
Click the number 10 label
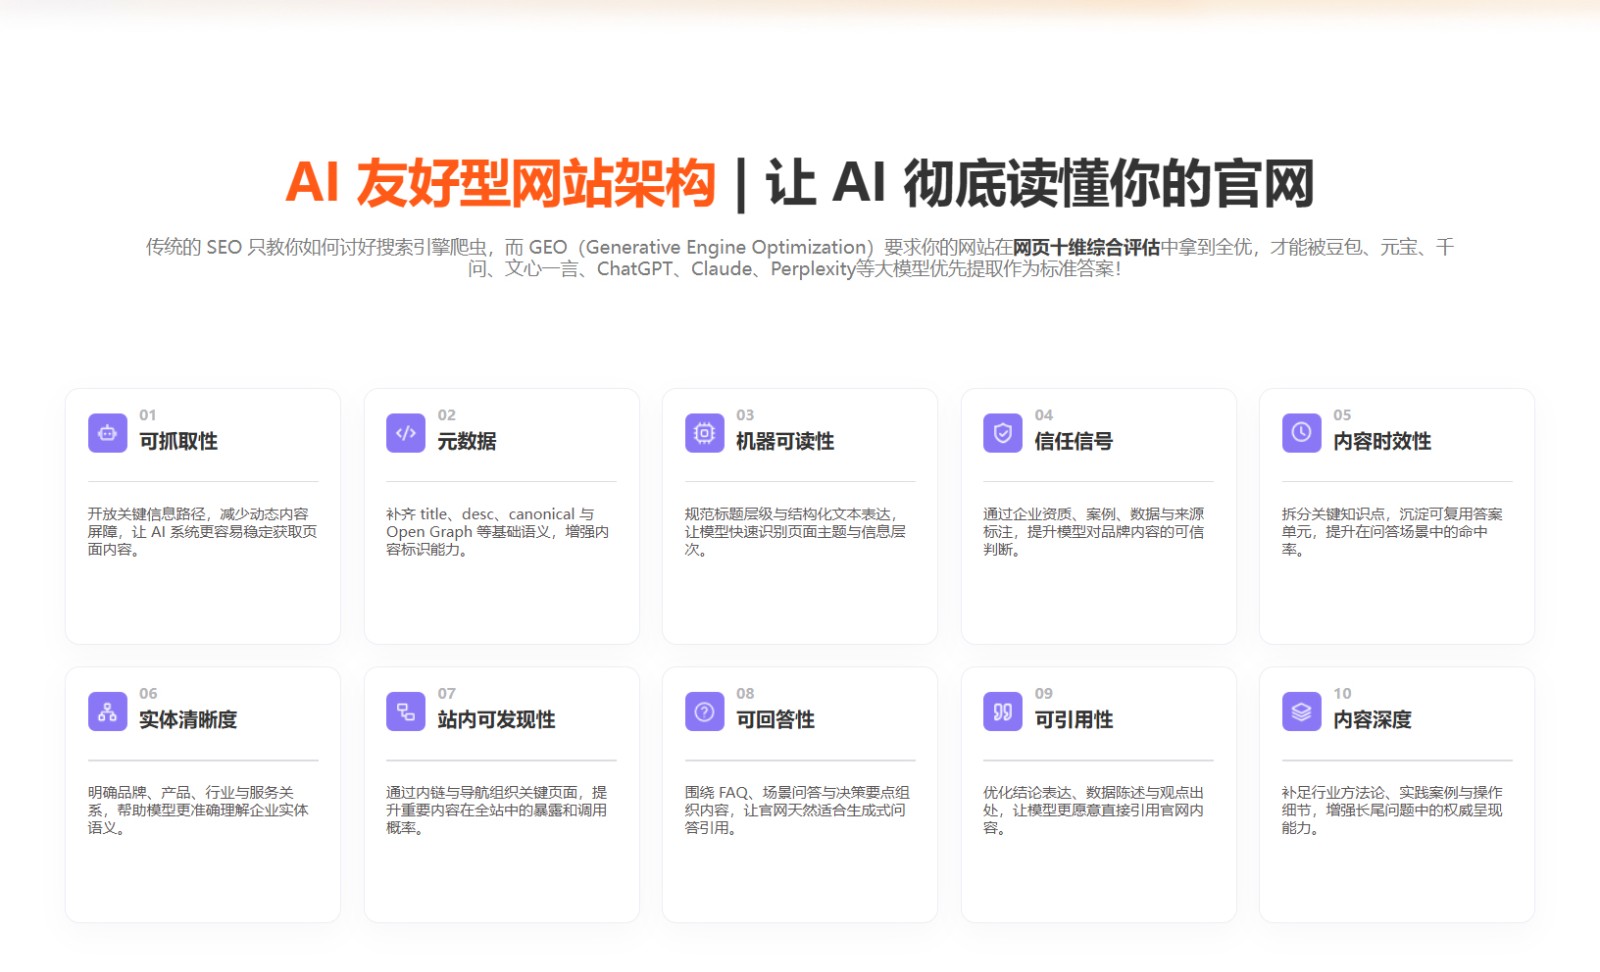tap(1342, 694)
